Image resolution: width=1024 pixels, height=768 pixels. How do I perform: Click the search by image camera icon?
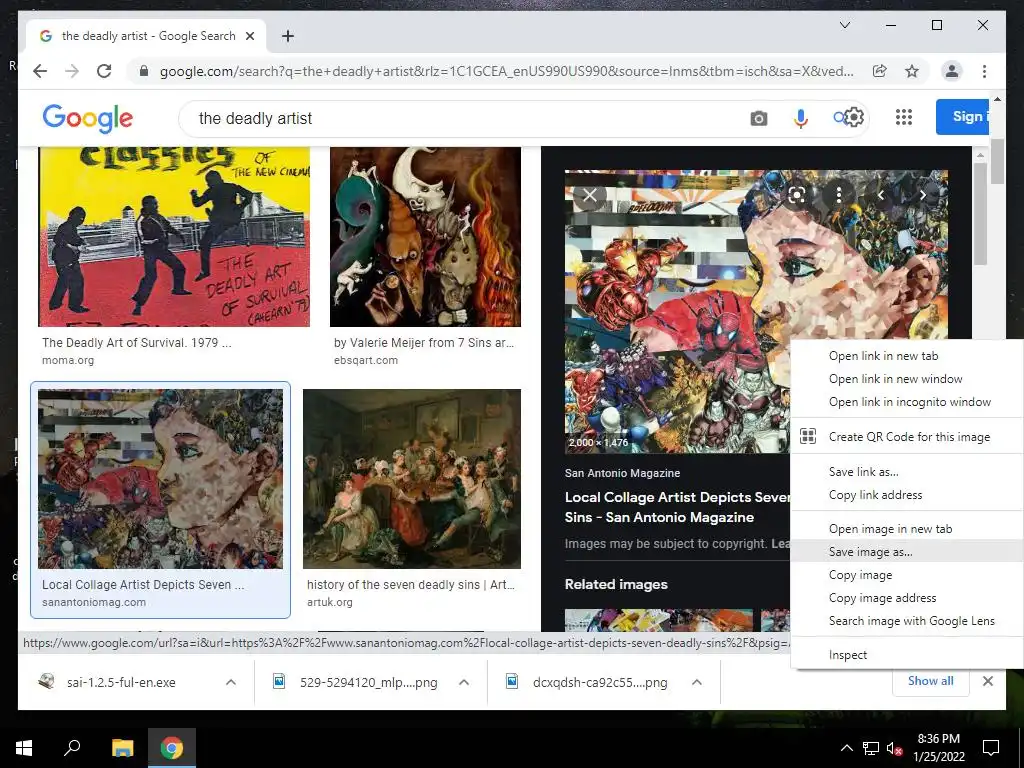click(758, 118)
